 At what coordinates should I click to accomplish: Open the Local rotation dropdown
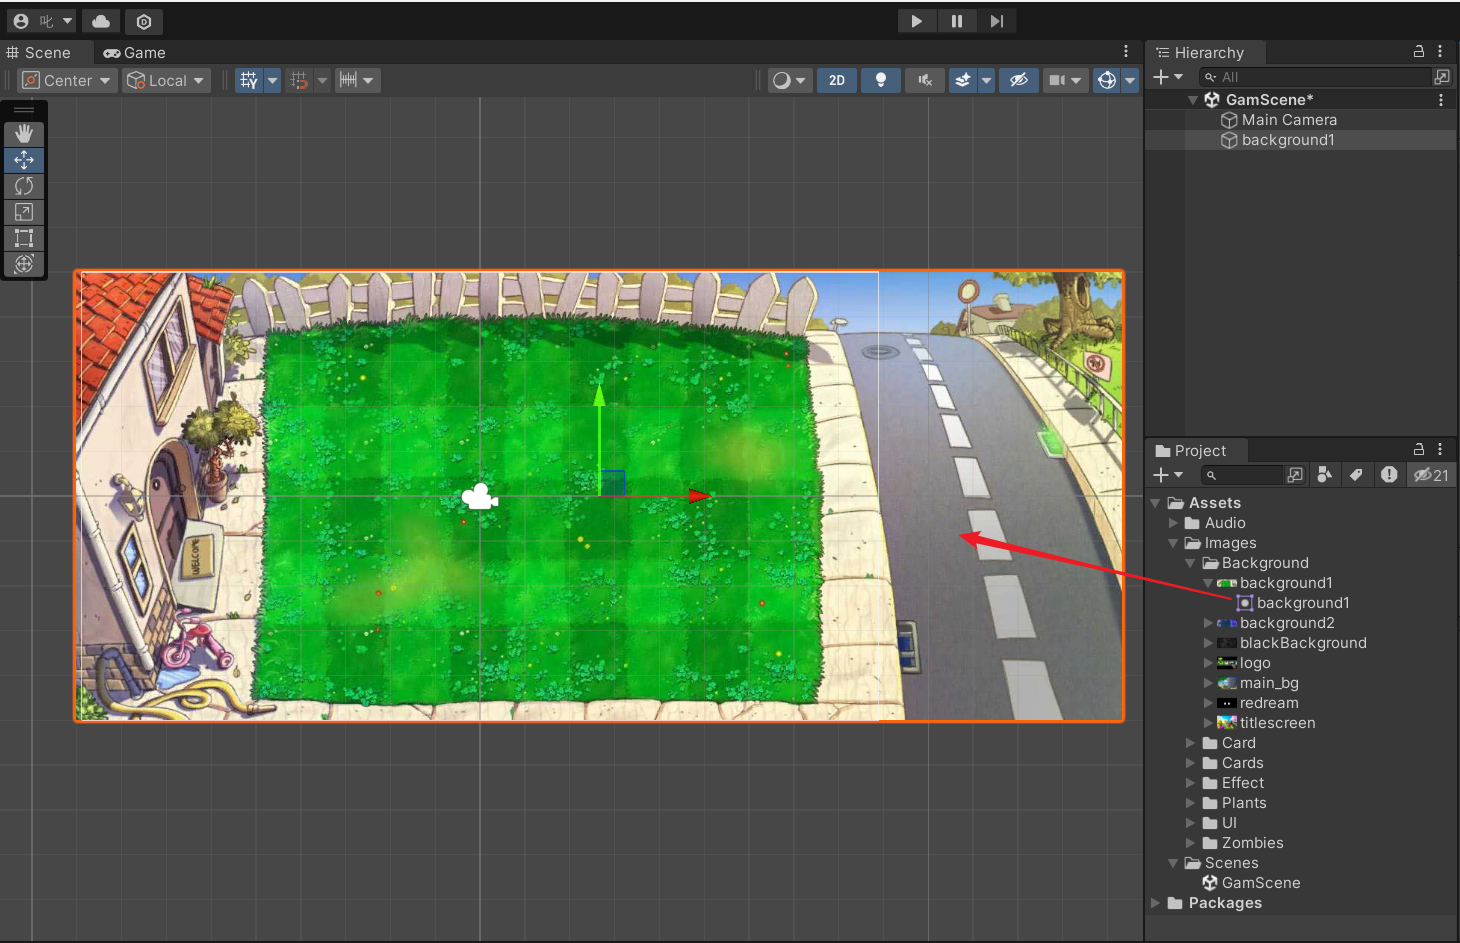coord(166,80)
